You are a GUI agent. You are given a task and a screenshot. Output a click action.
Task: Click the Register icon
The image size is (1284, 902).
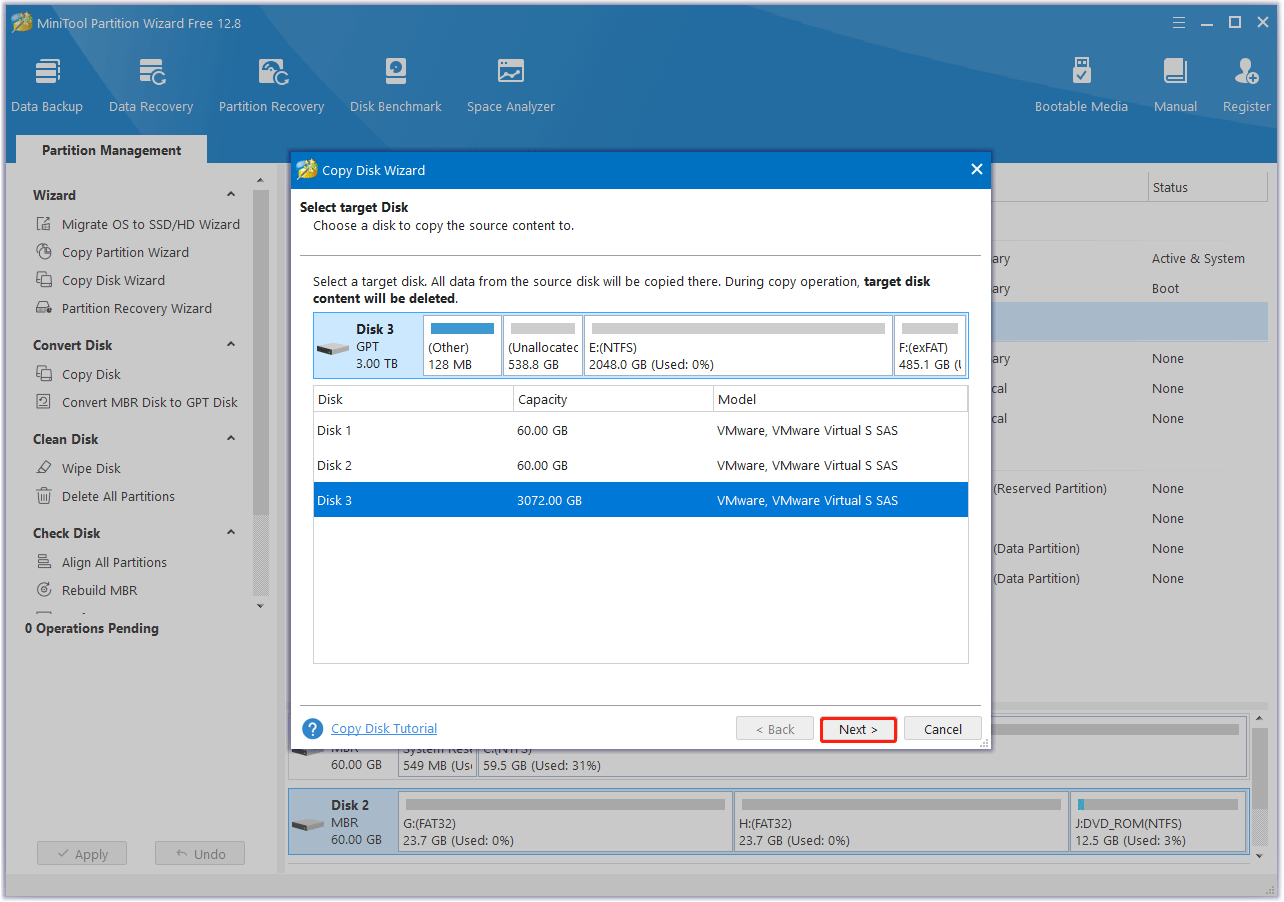pyautogui.click(x=1246, y=82)
